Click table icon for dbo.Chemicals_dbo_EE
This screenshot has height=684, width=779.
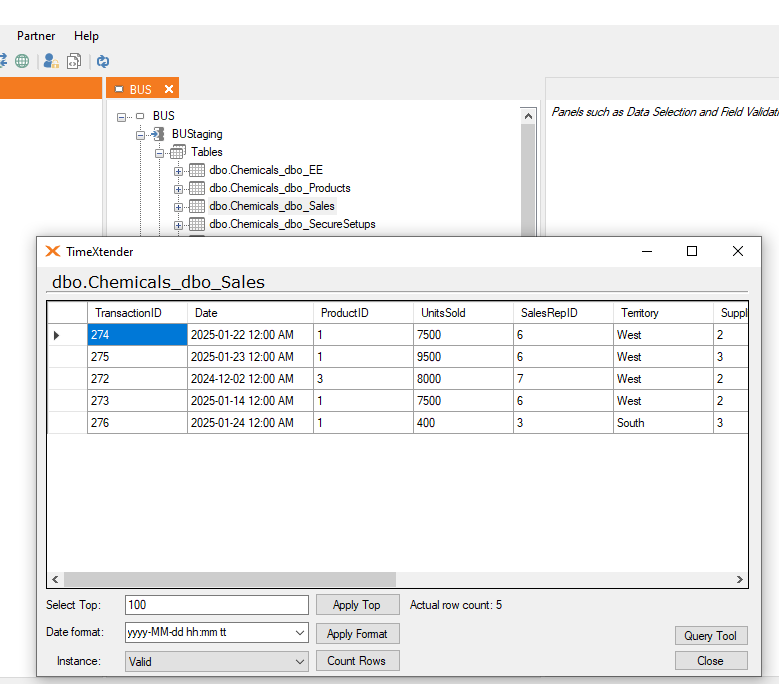pyautogui.click(x=197, y=170)
